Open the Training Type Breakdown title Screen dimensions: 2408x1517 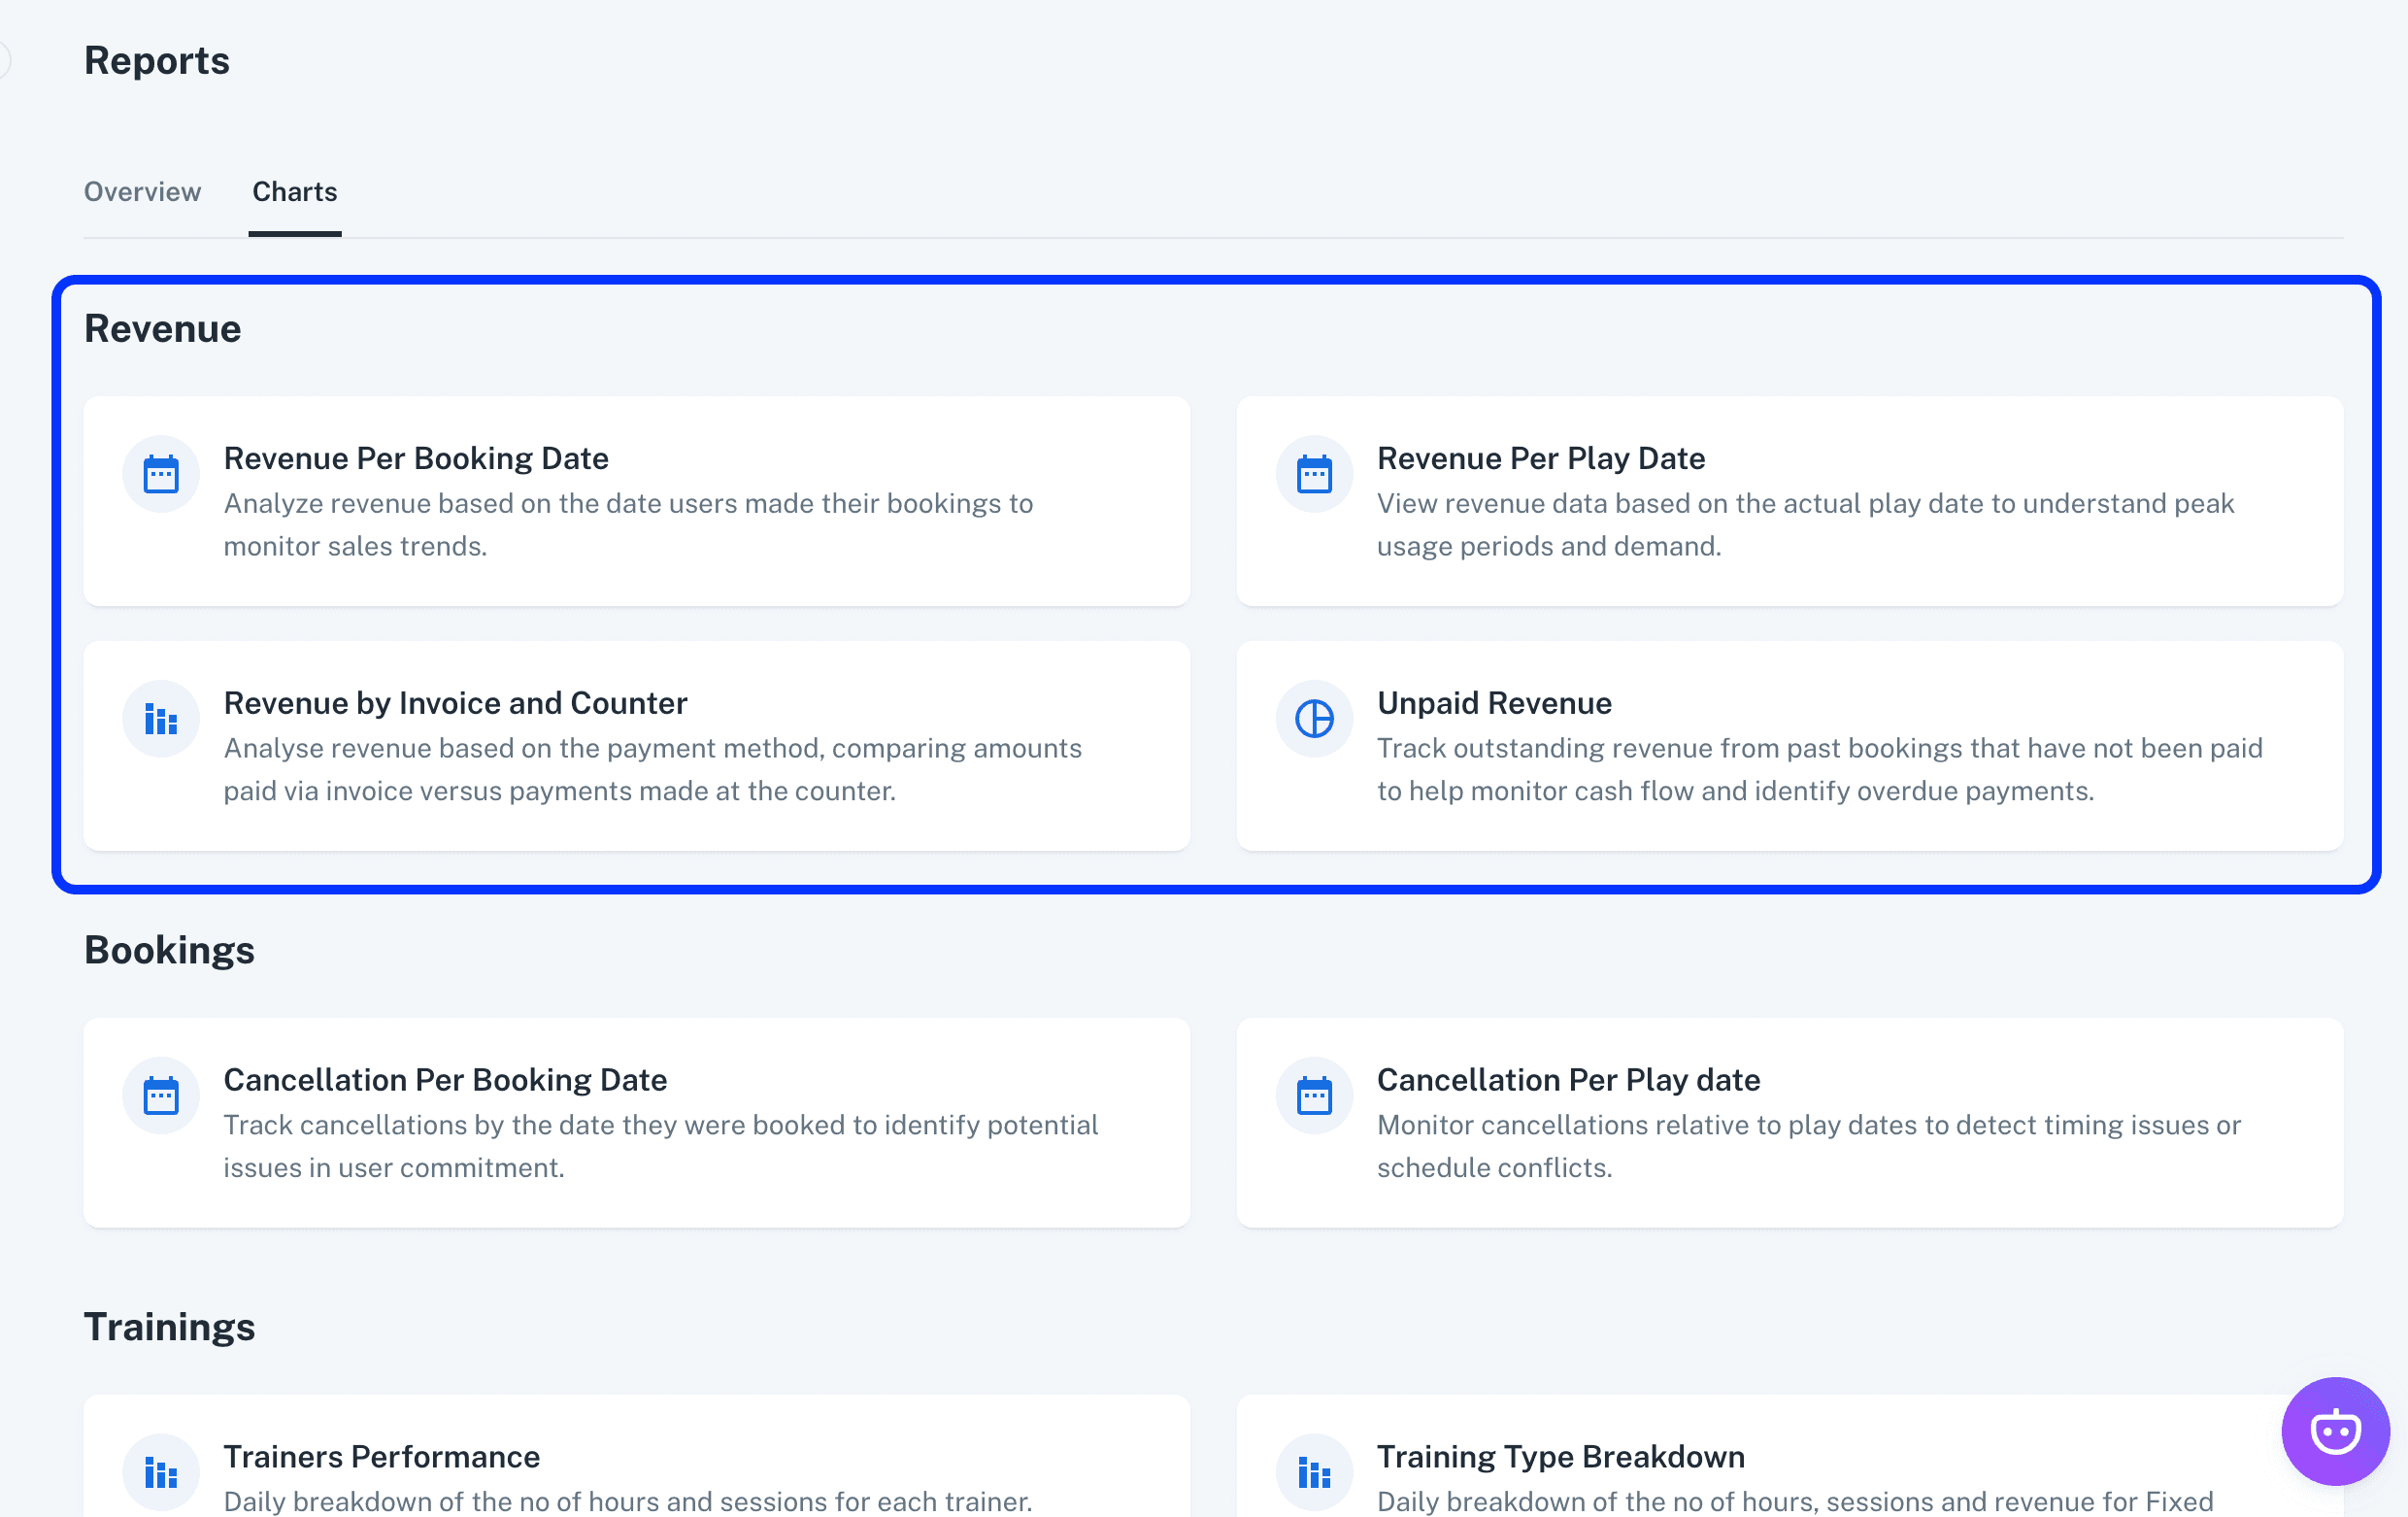[x=1560, y=1457]
